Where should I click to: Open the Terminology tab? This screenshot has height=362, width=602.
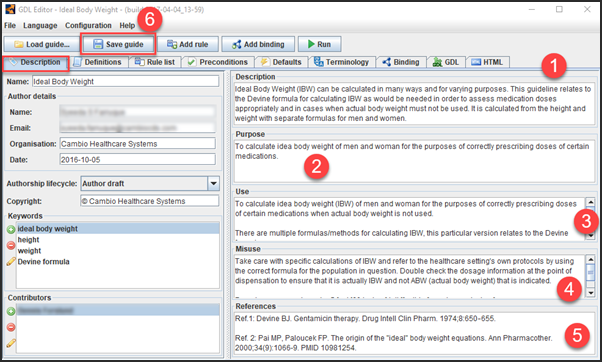tap(342, 62)
